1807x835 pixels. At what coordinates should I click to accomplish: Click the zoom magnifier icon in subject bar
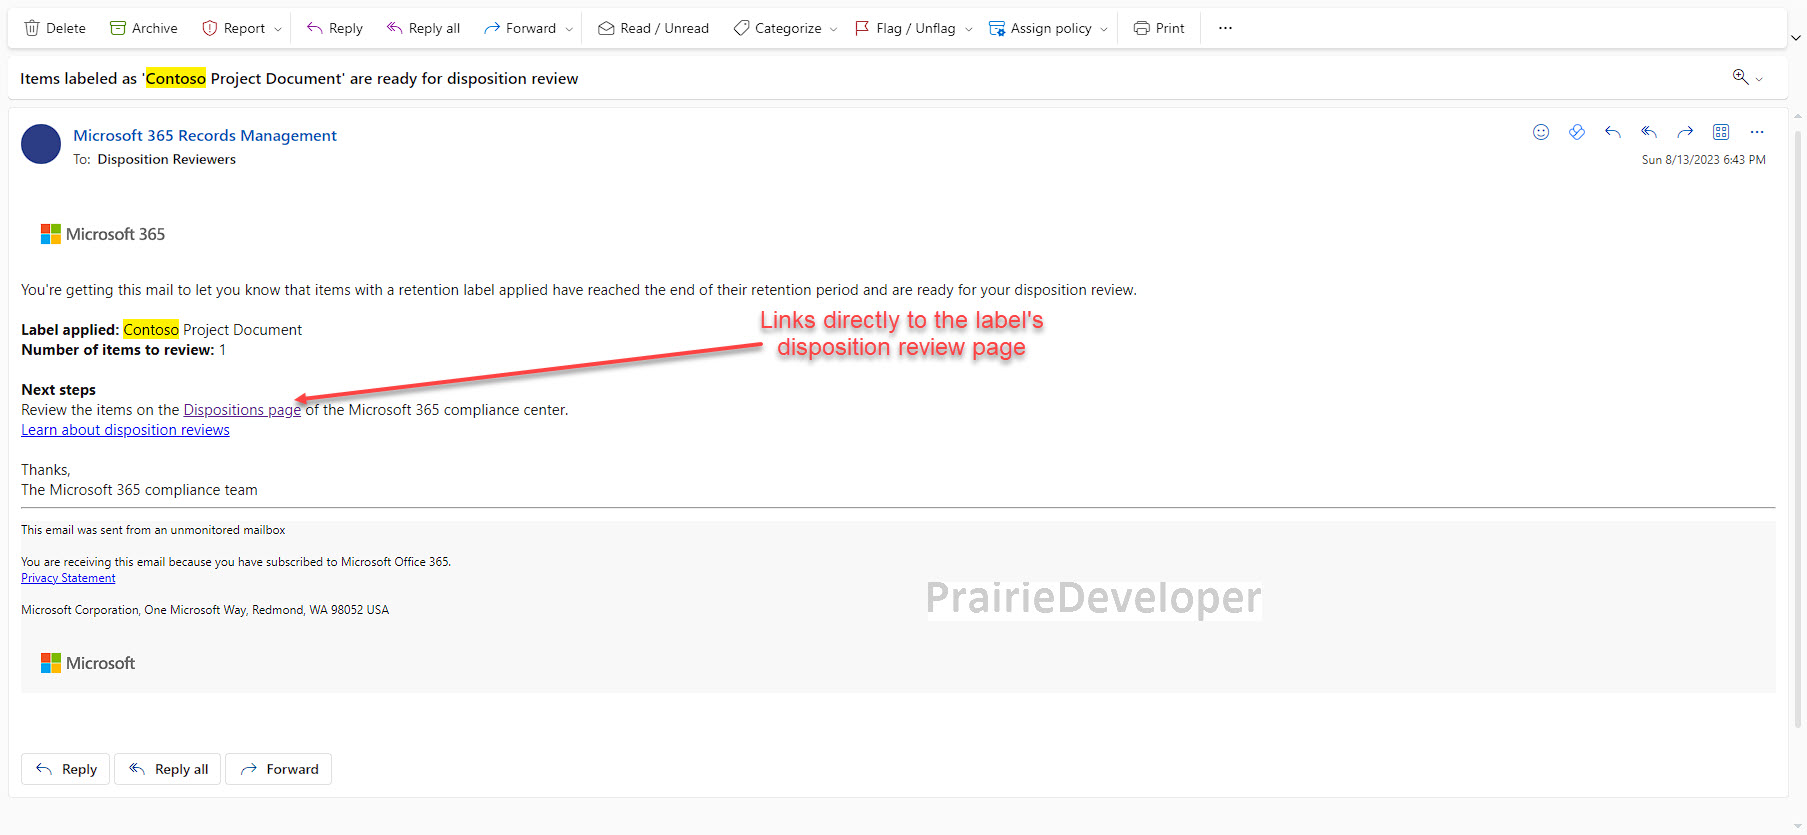tap(1740, 77)
